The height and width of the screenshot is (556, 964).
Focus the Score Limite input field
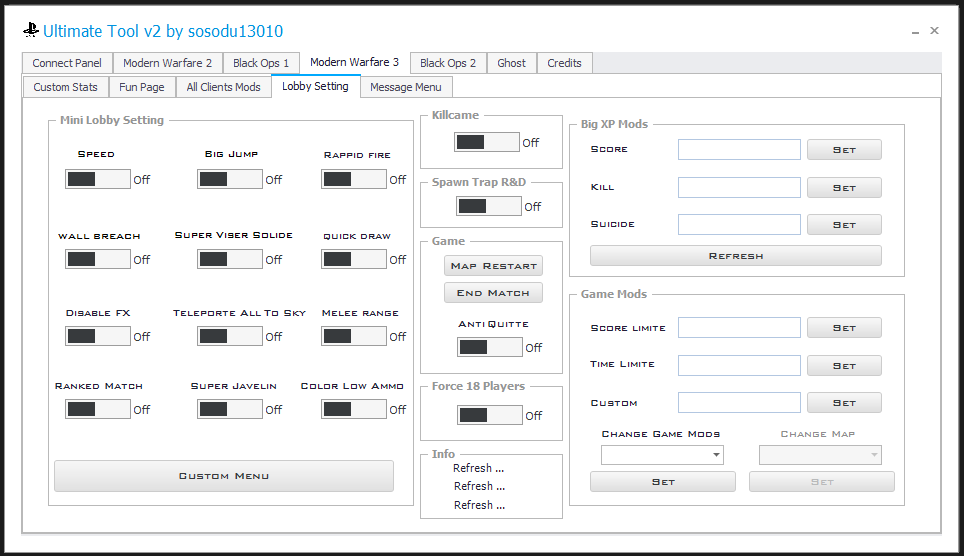pos(739,328)
